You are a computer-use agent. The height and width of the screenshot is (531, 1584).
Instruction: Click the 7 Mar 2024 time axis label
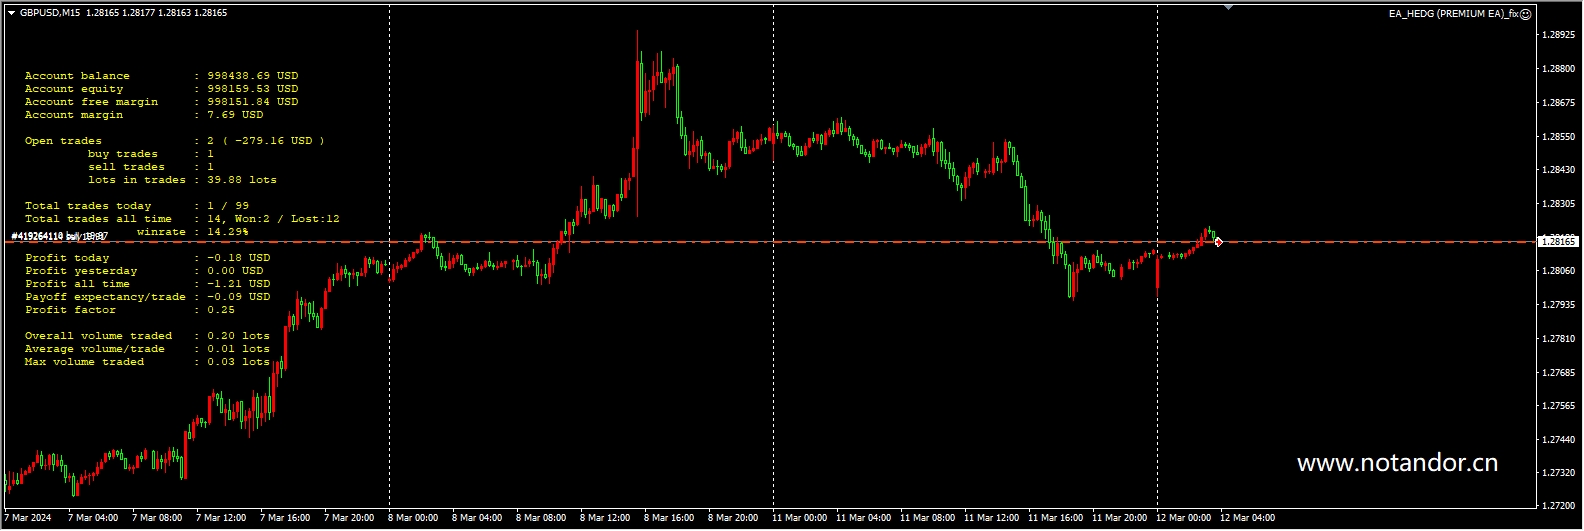point(28,518)
